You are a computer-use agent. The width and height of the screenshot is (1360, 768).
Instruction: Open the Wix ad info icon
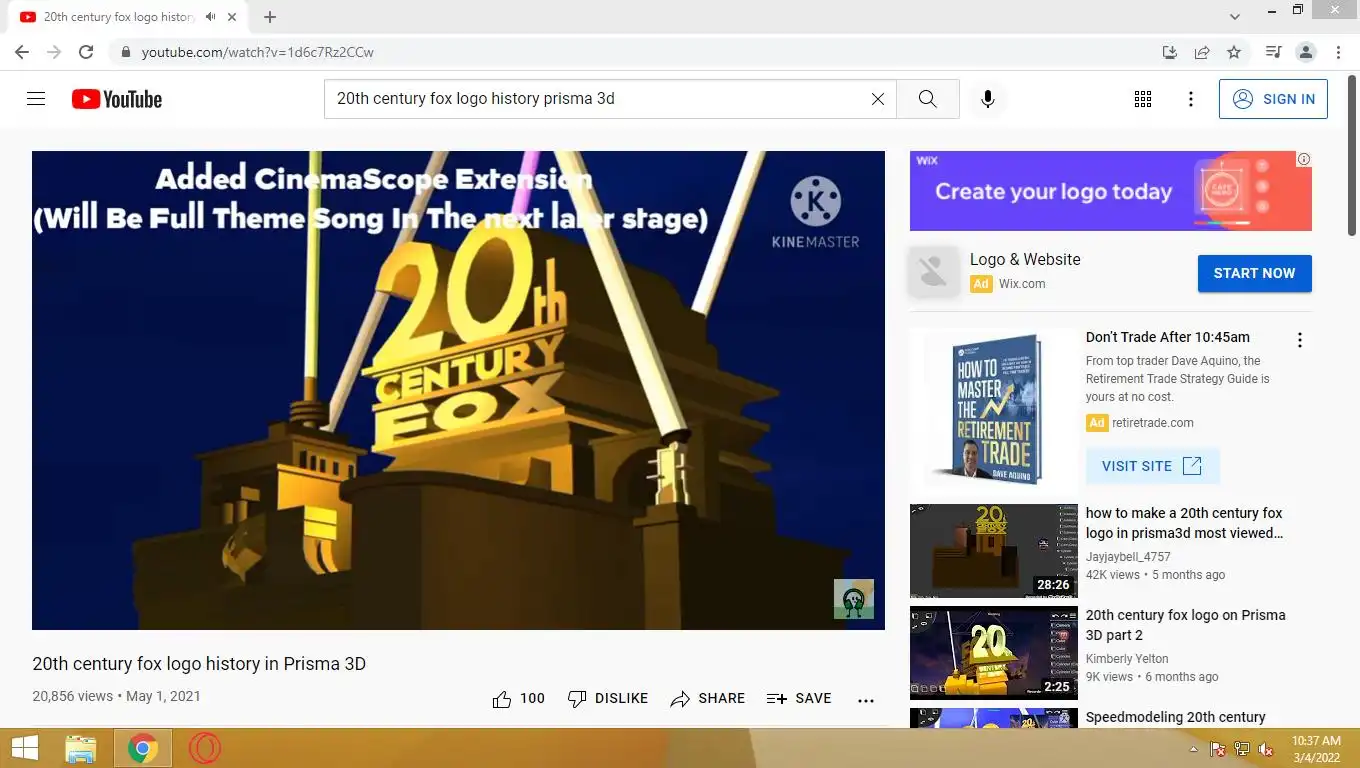pyautogui.click(x=1303, y=159)
